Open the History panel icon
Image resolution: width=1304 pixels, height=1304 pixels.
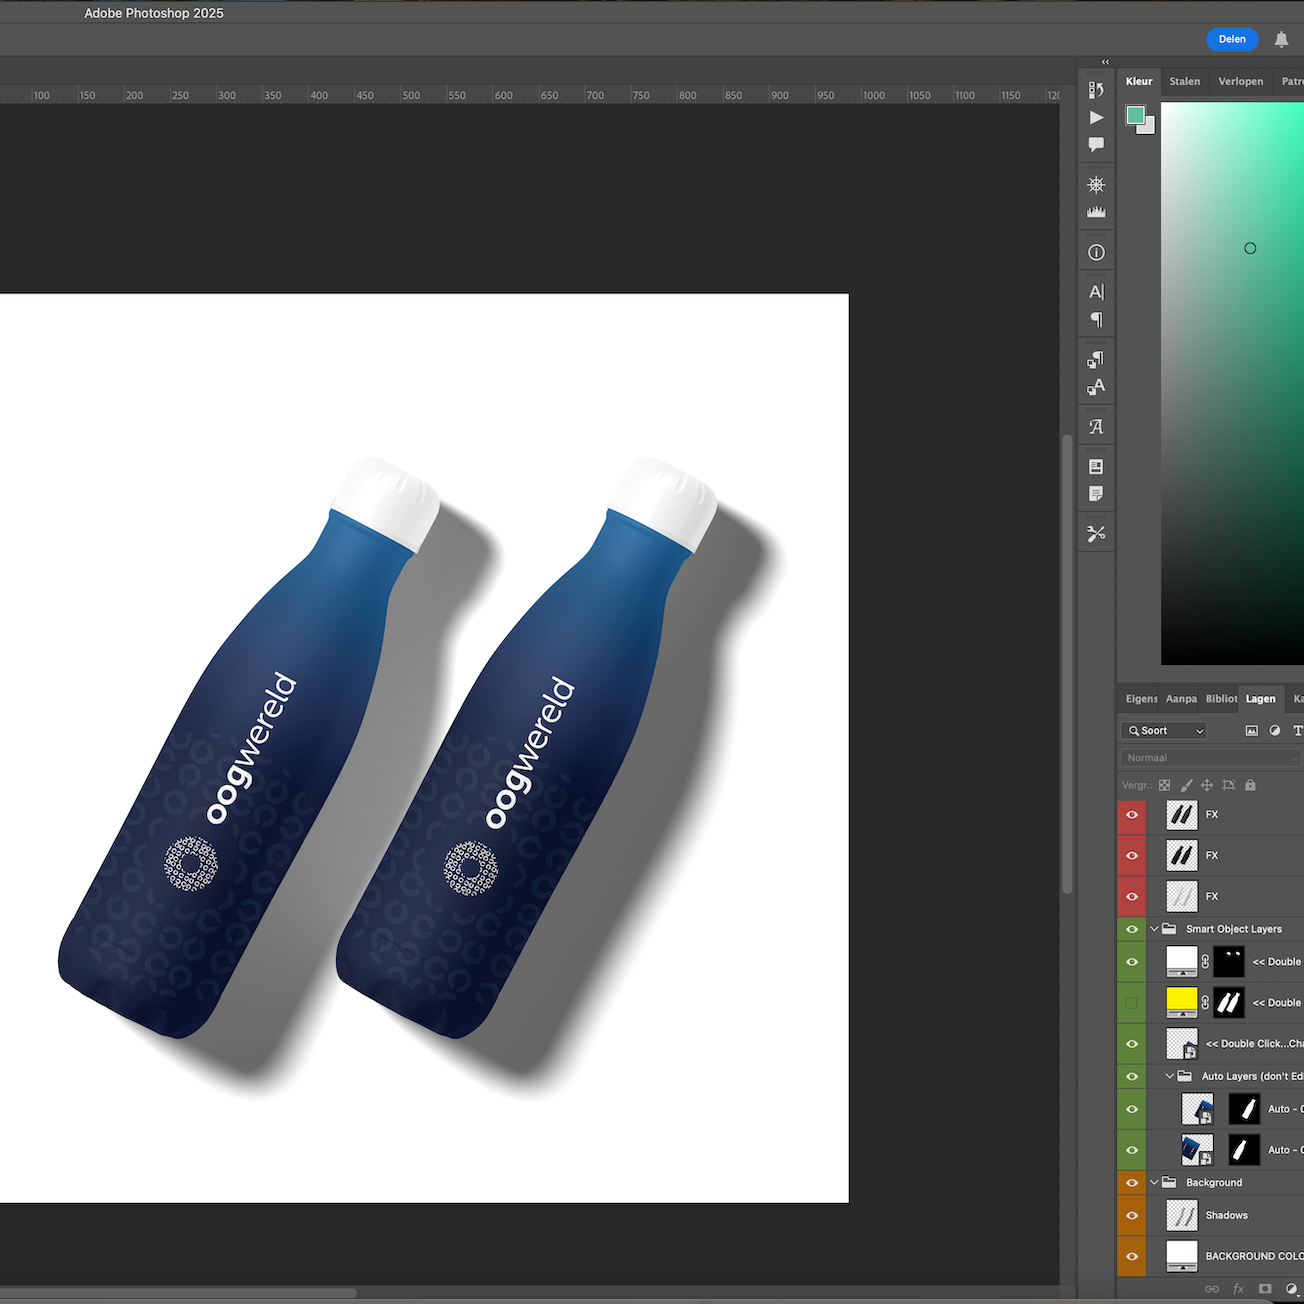[x=1096, y=90]
